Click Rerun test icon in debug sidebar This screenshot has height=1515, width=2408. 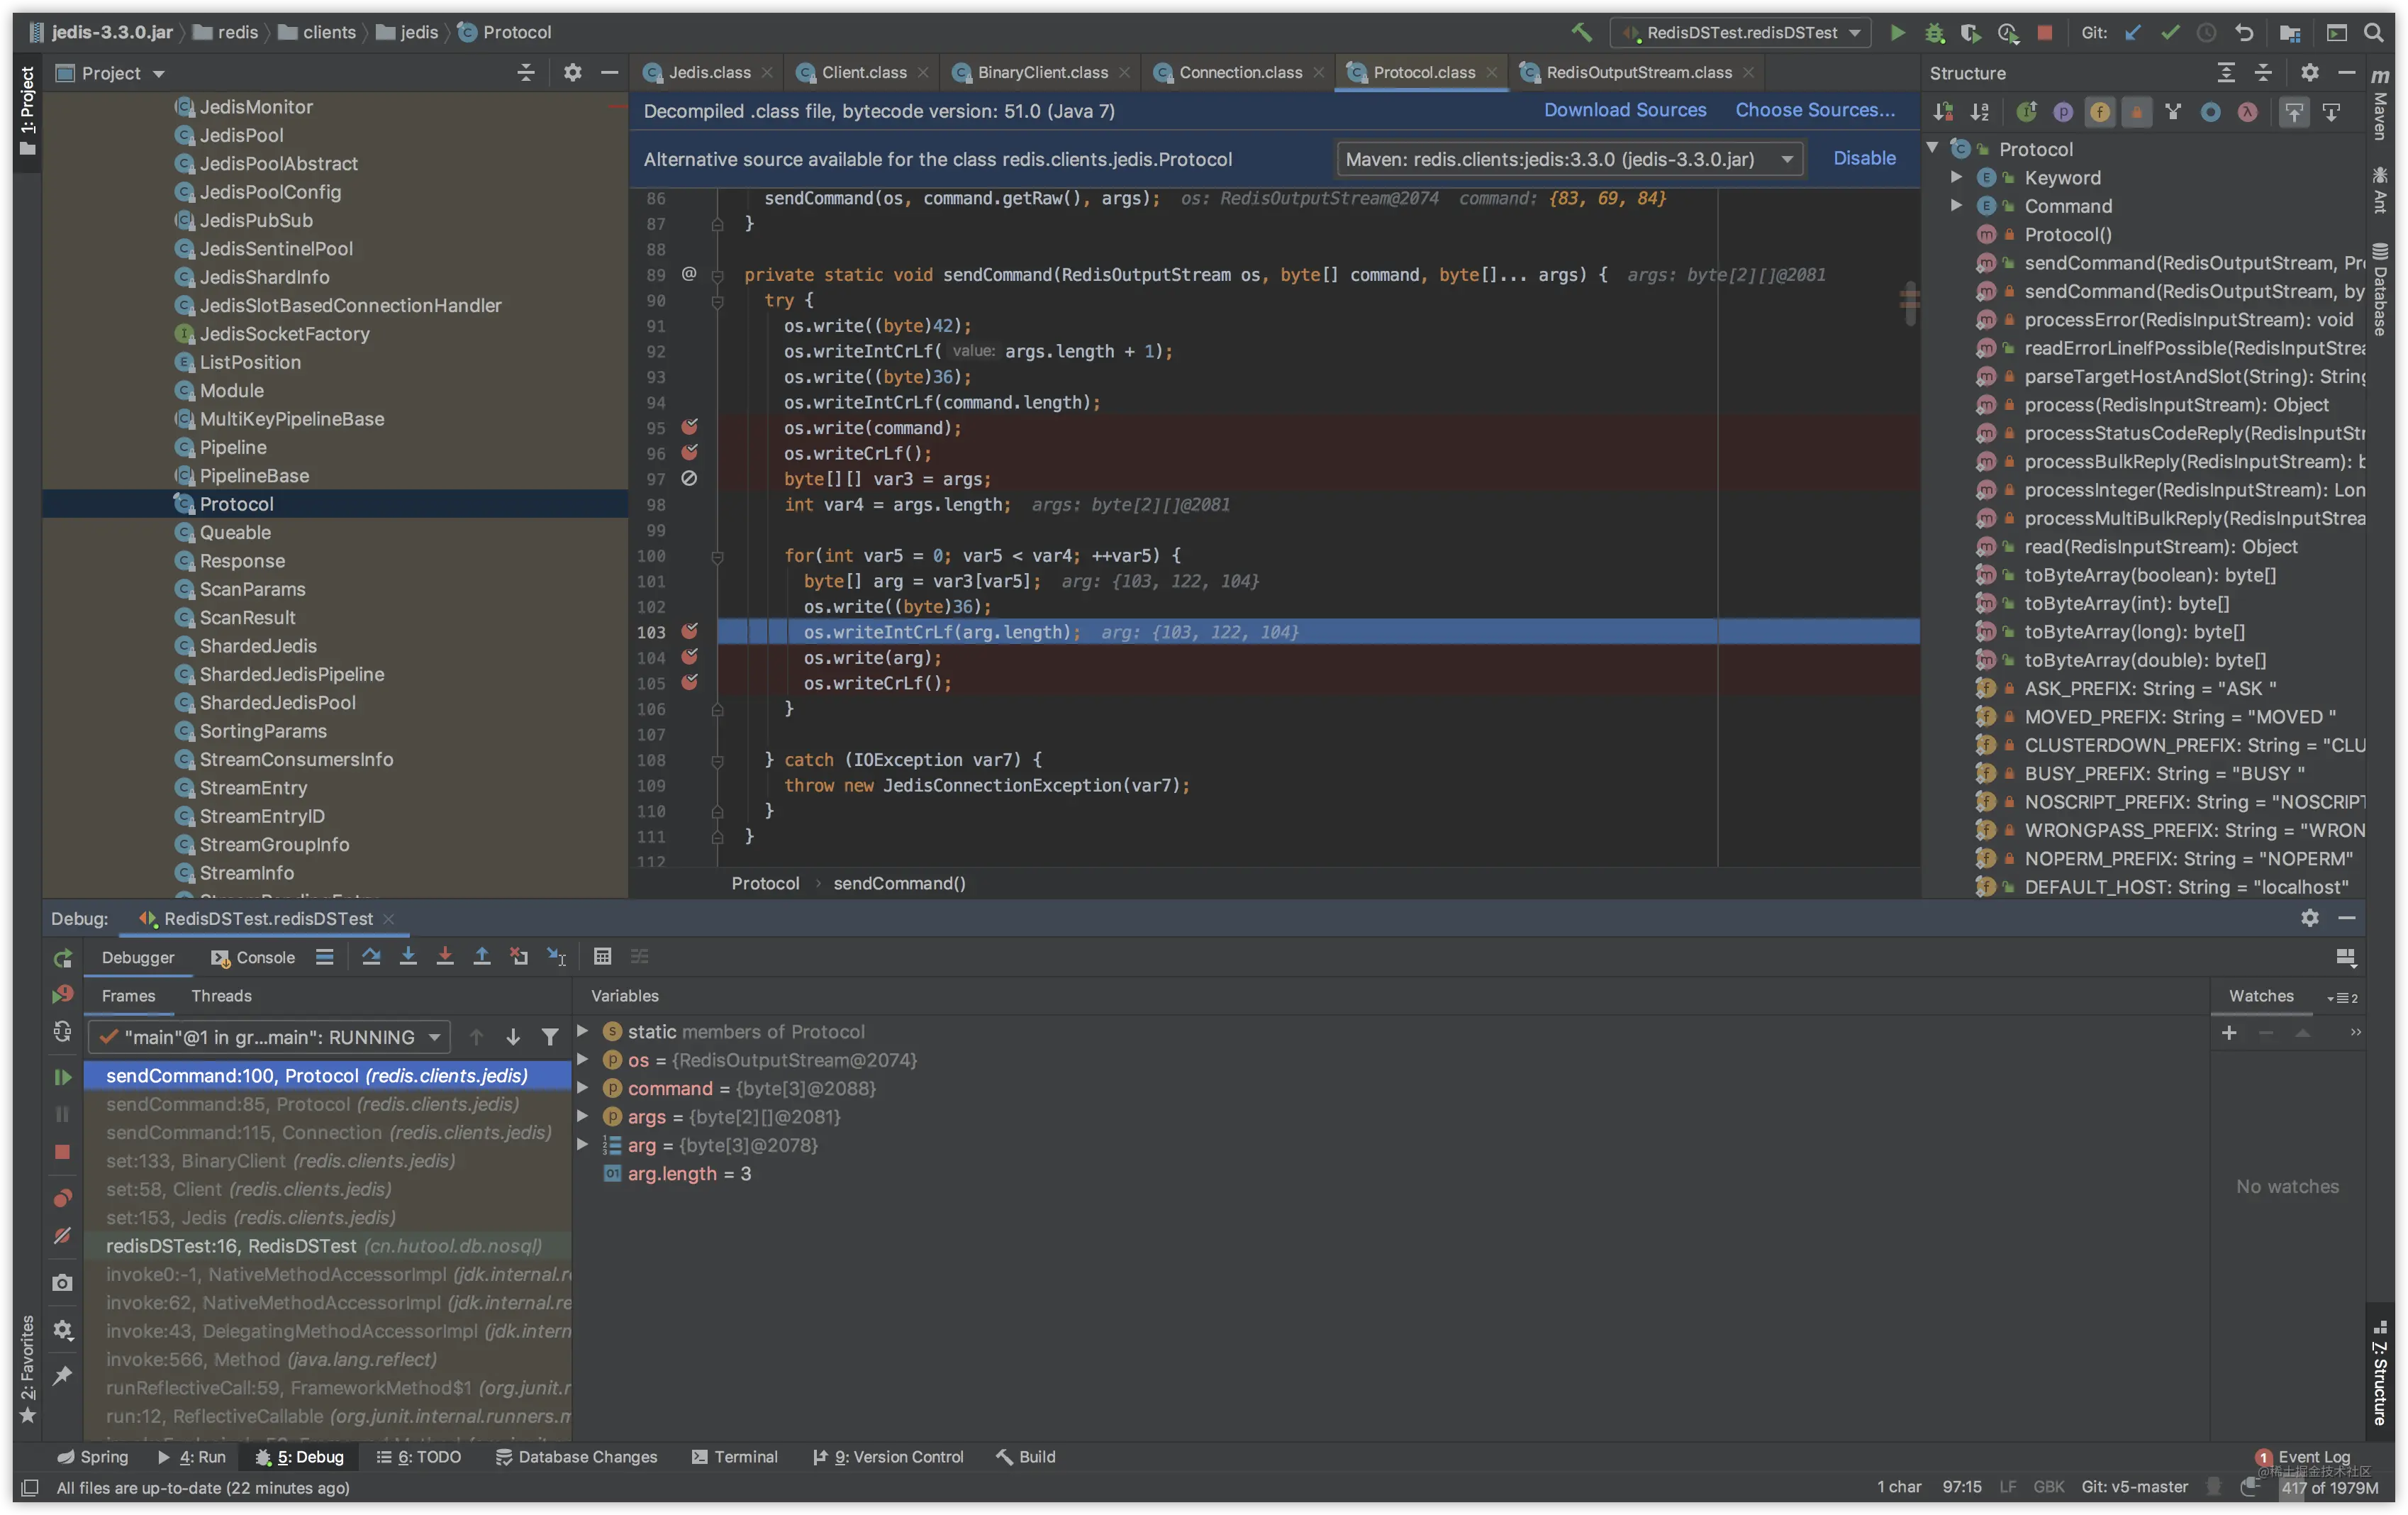tap(62, 958)
